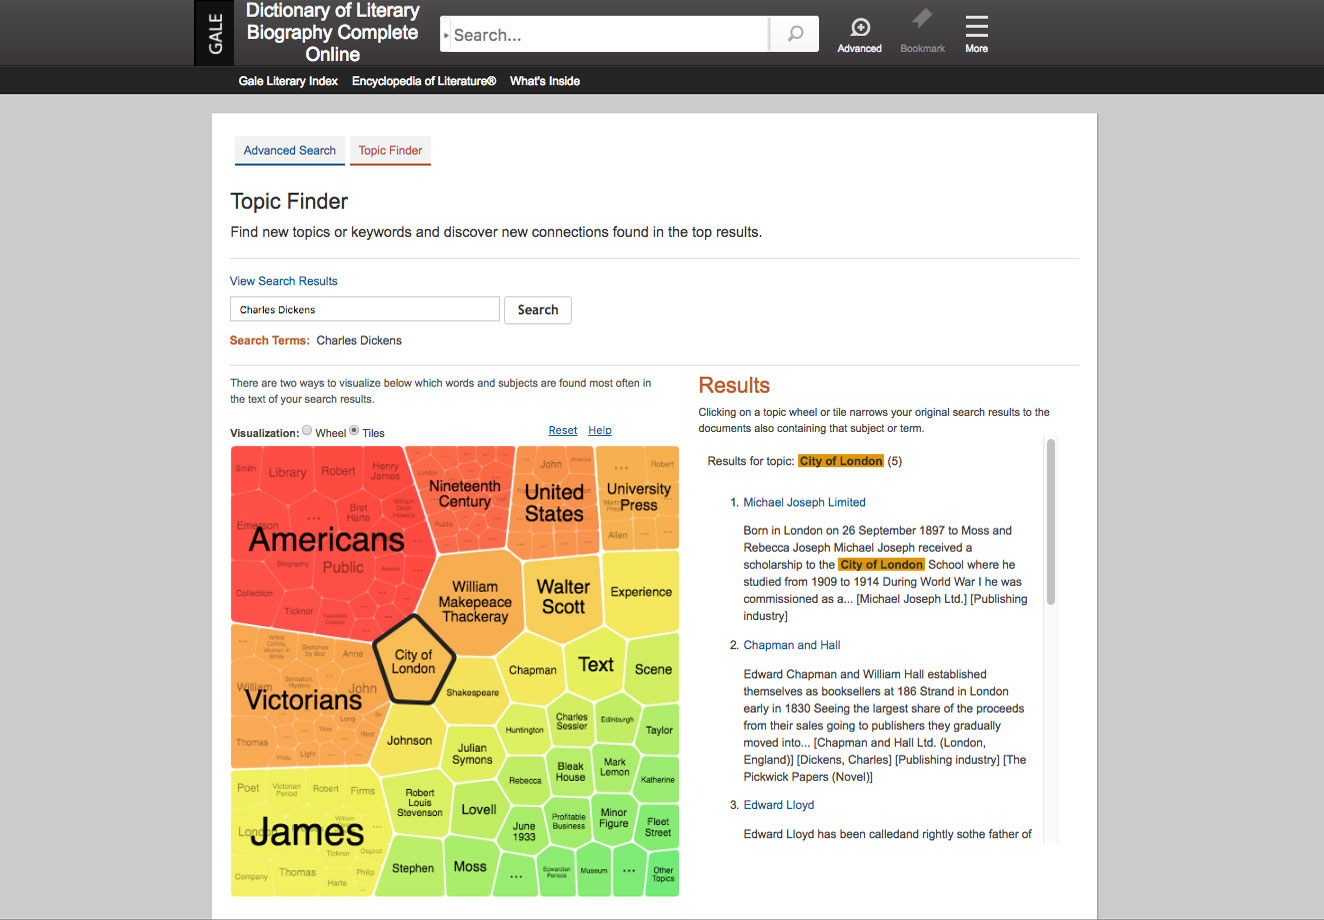Image resolution: width=1324 pixels, height=920 pixels.
Task: Select the Lovell tile
Action: tap(479, 810)
